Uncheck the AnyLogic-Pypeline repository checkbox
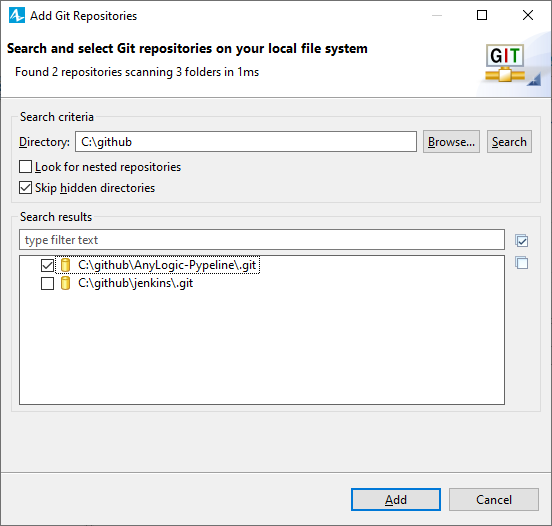Image resolution: width=552 pixels, height=526 pixels. (x=48, y=265)
